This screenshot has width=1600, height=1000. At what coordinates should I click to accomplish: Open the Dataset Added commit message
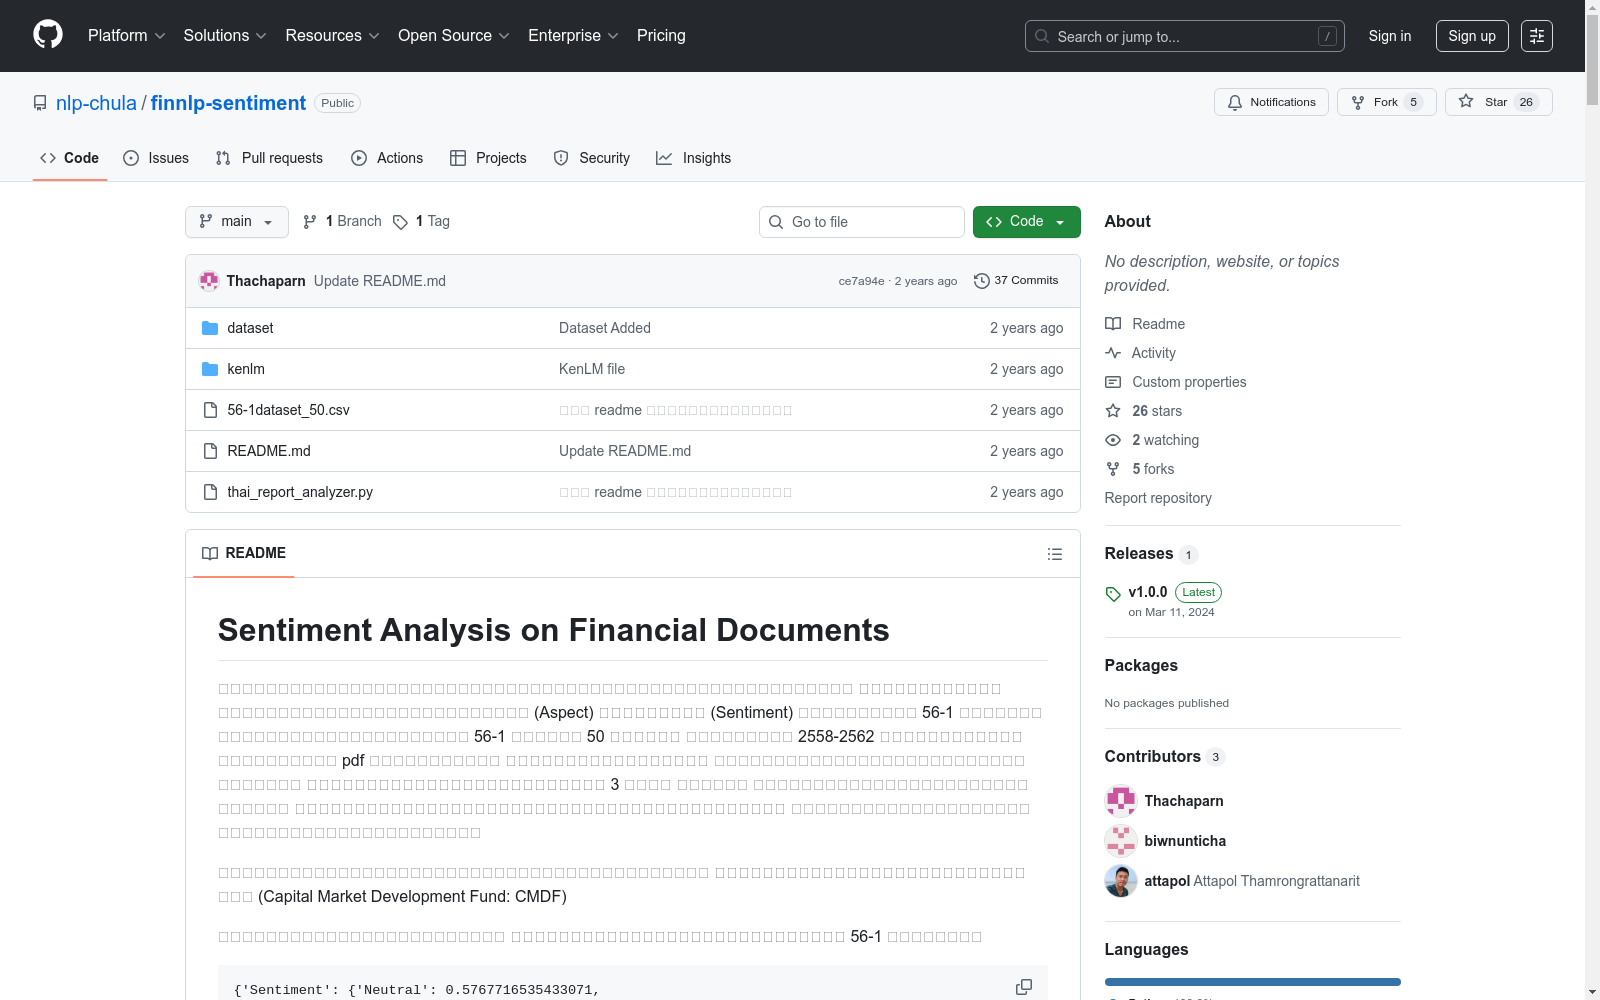point(605,328)
